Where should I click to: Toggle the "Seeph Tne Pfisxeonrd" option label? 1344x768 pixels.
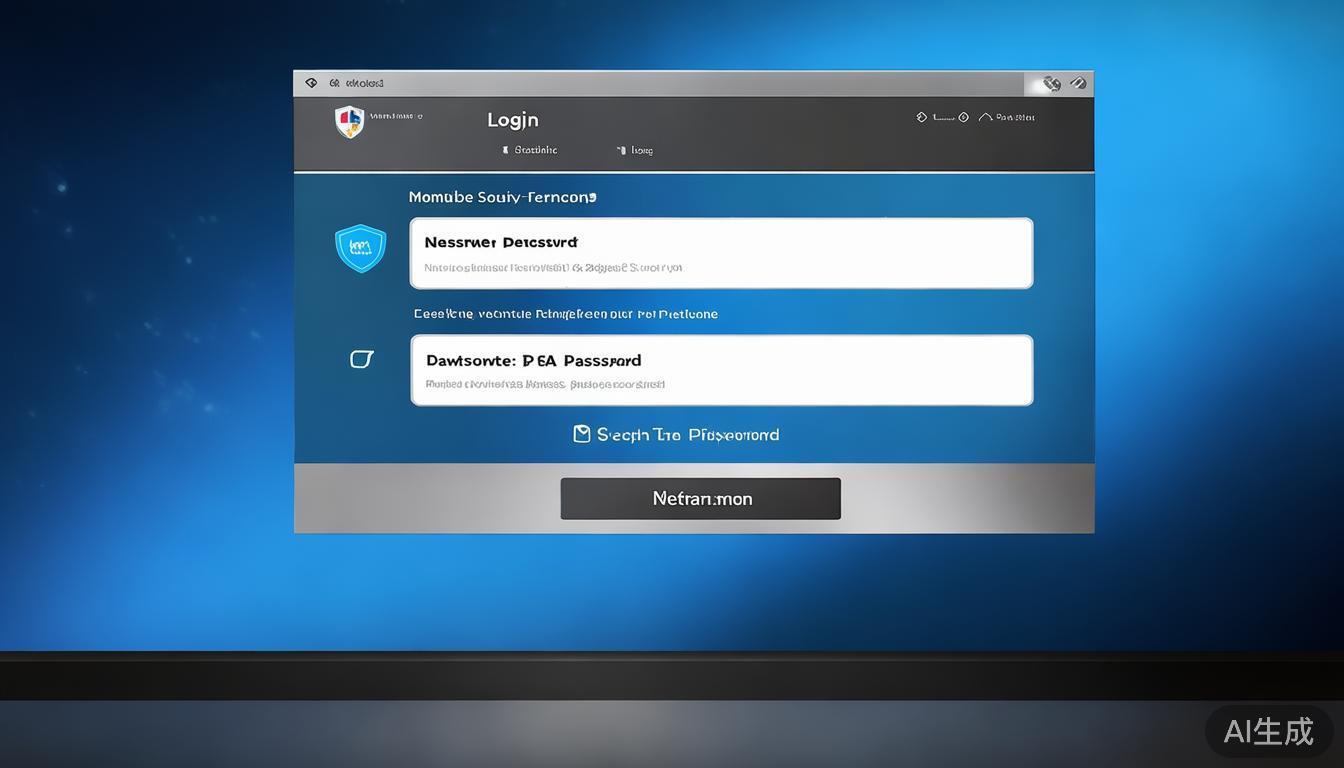(x=688, y=435)
